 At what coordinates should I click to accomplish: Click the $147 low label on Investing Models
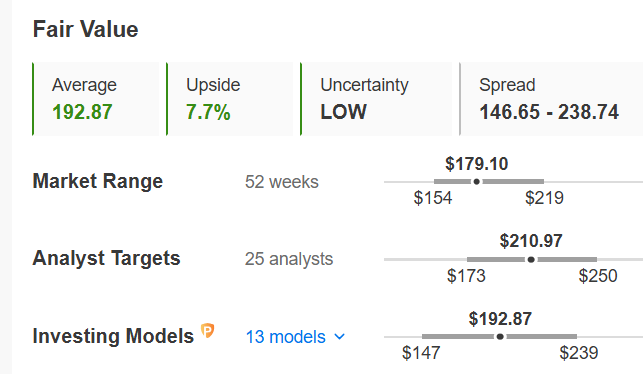point(421,353)
